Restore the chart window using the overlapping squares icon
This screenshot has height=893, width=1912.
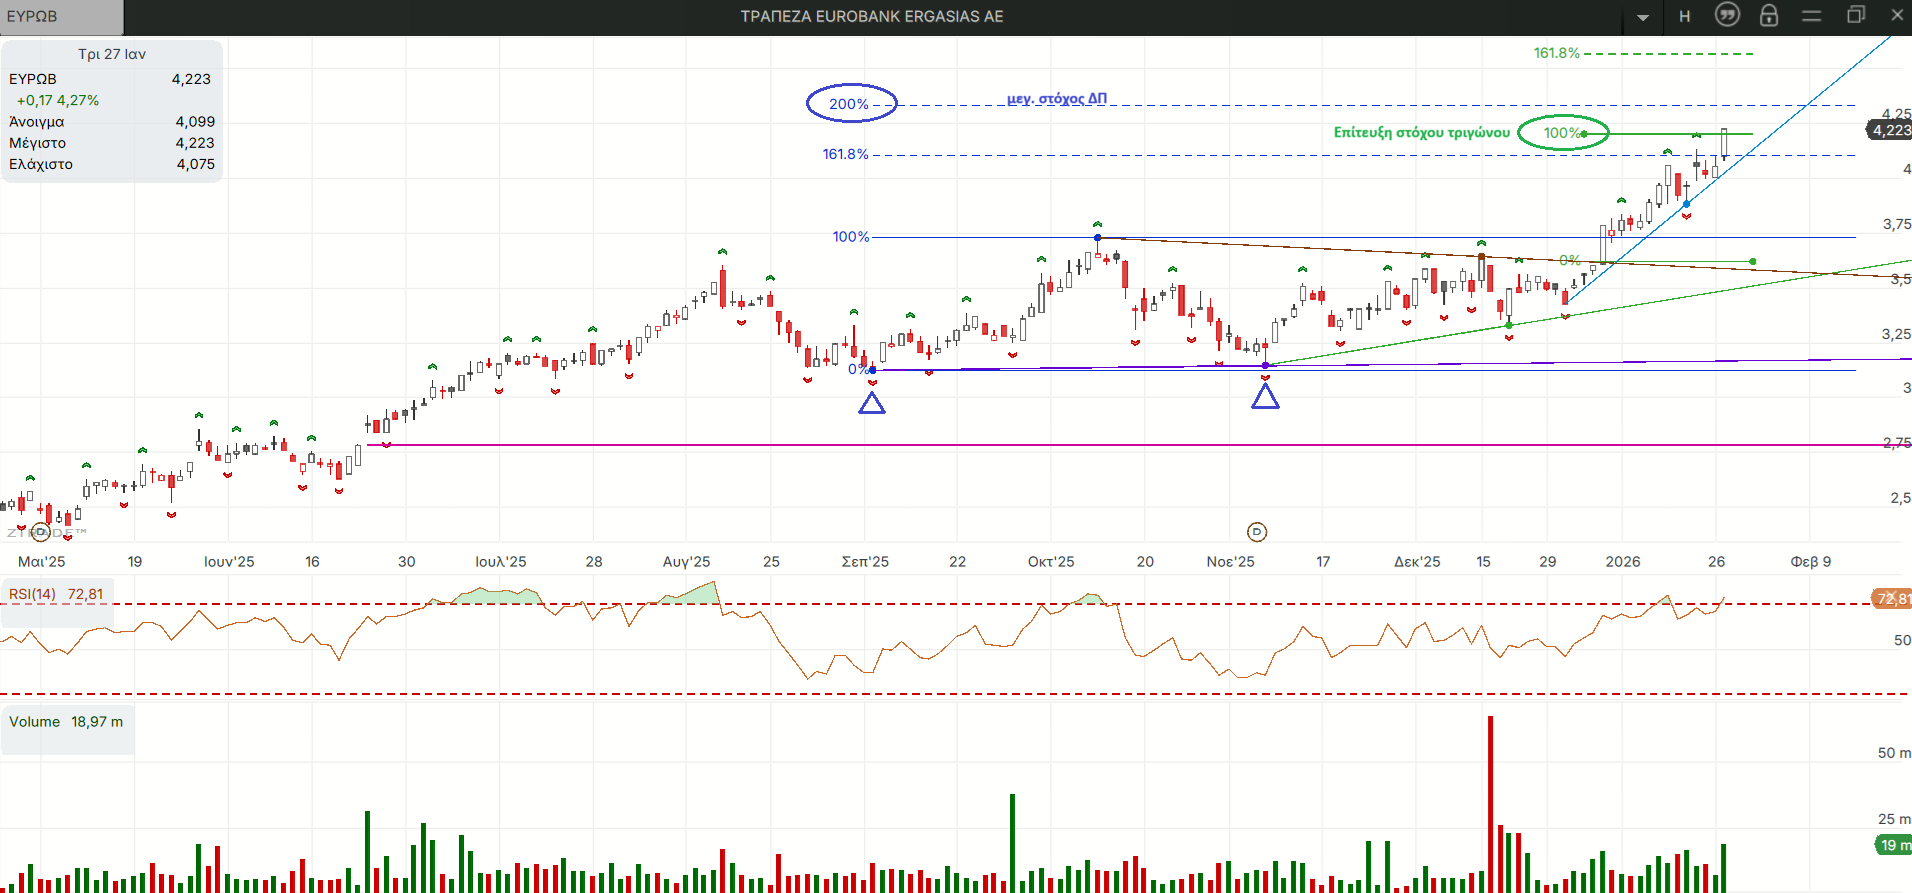click(x=1855, y=15)
